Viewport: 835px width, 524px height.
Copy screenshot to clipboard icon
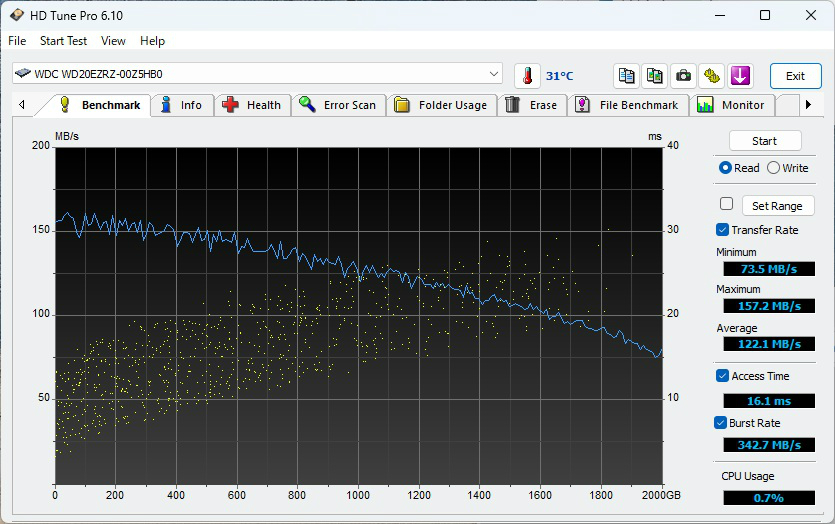655,76
